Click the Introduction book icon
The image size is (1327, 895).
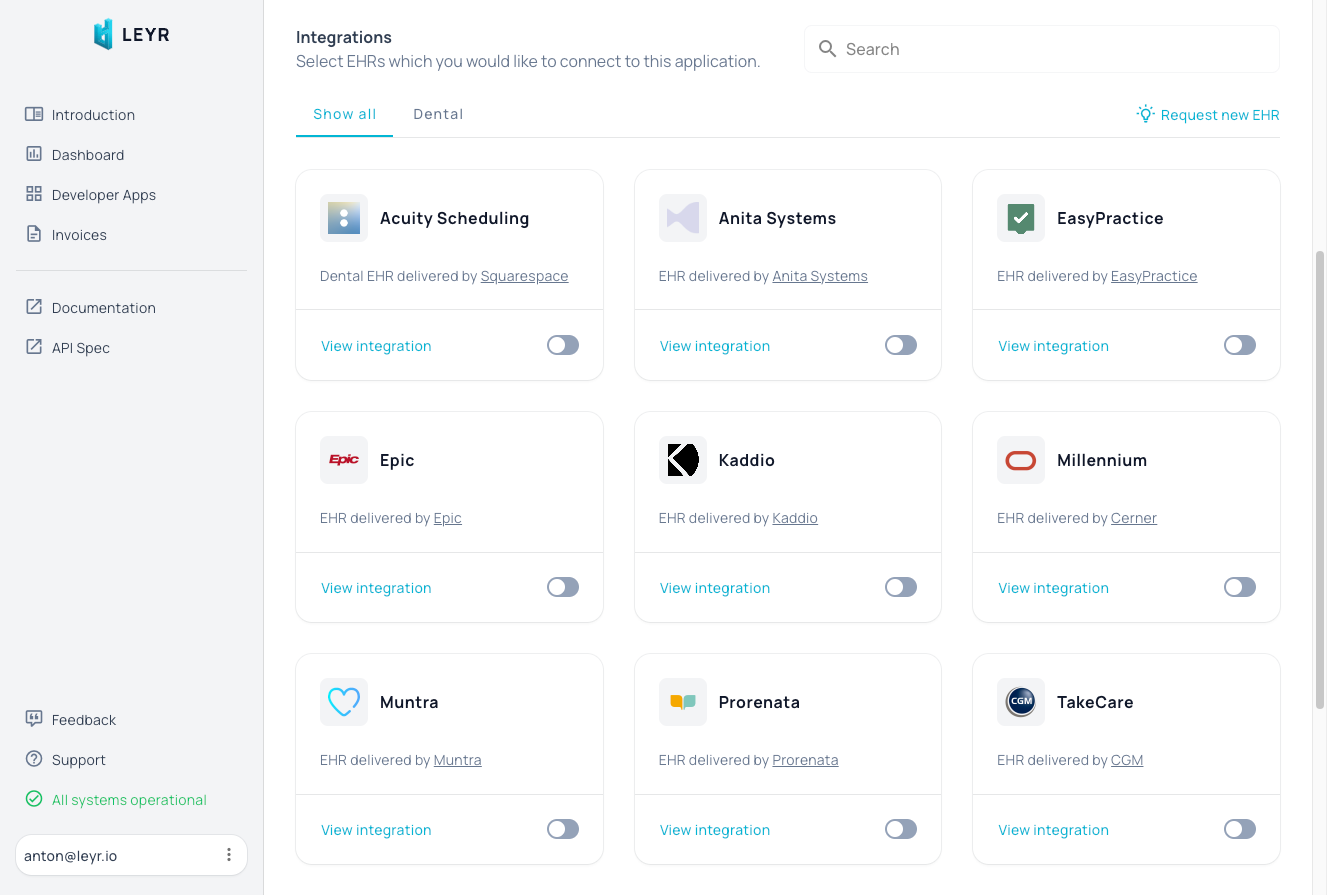[34, 114]
